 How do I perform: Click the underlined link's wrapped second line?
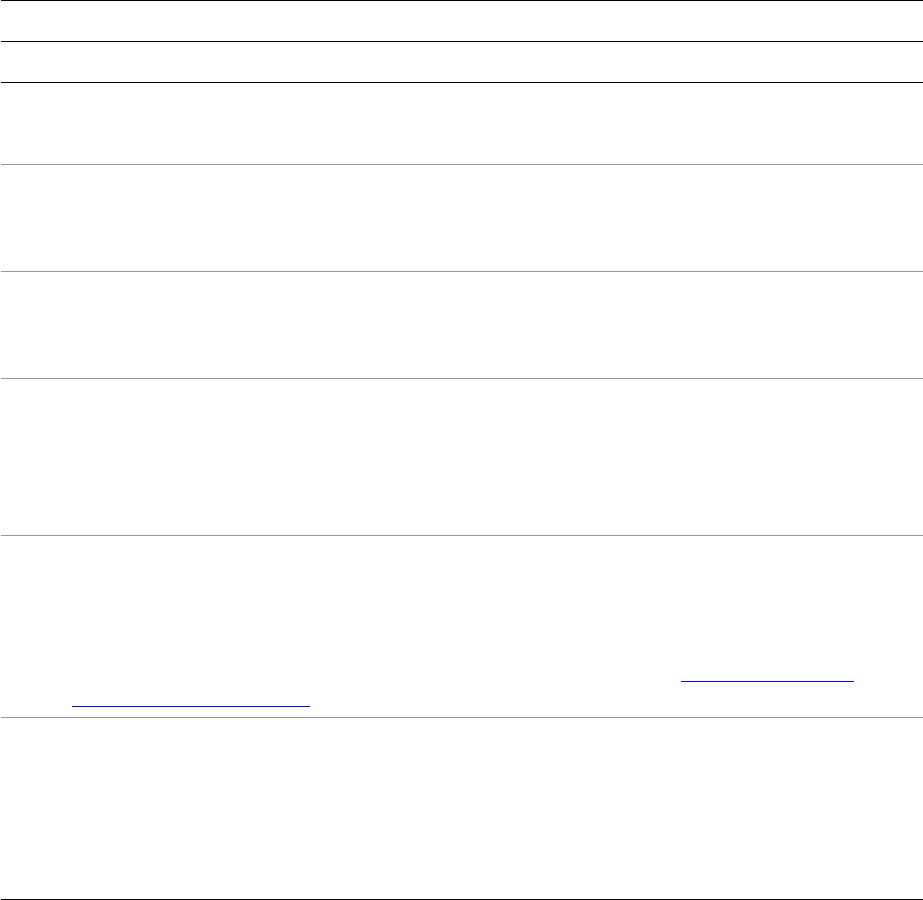pos(190,704)
